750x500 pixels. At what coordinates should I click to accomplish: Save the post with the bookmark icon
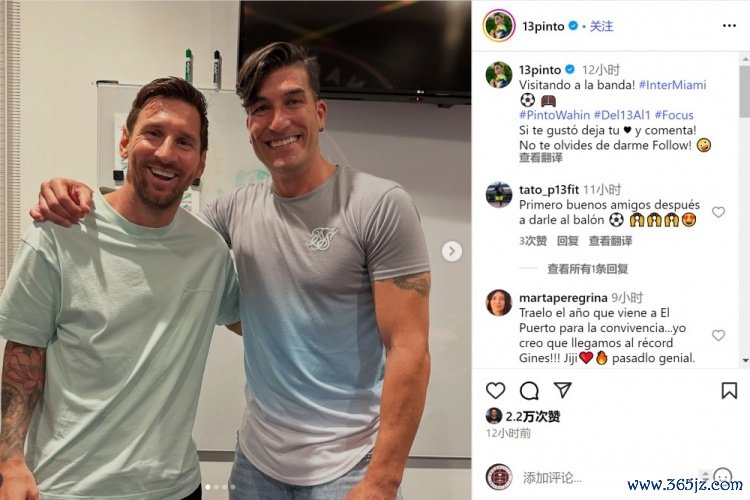(x=729, y=390)
